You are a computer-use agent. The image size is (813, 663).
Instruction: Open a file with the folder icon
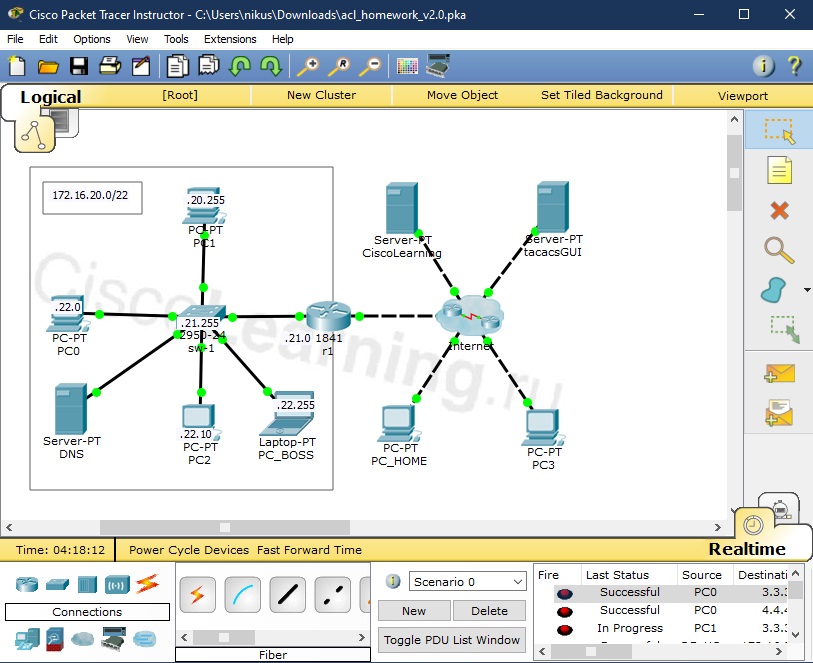[x=48, y=66]
